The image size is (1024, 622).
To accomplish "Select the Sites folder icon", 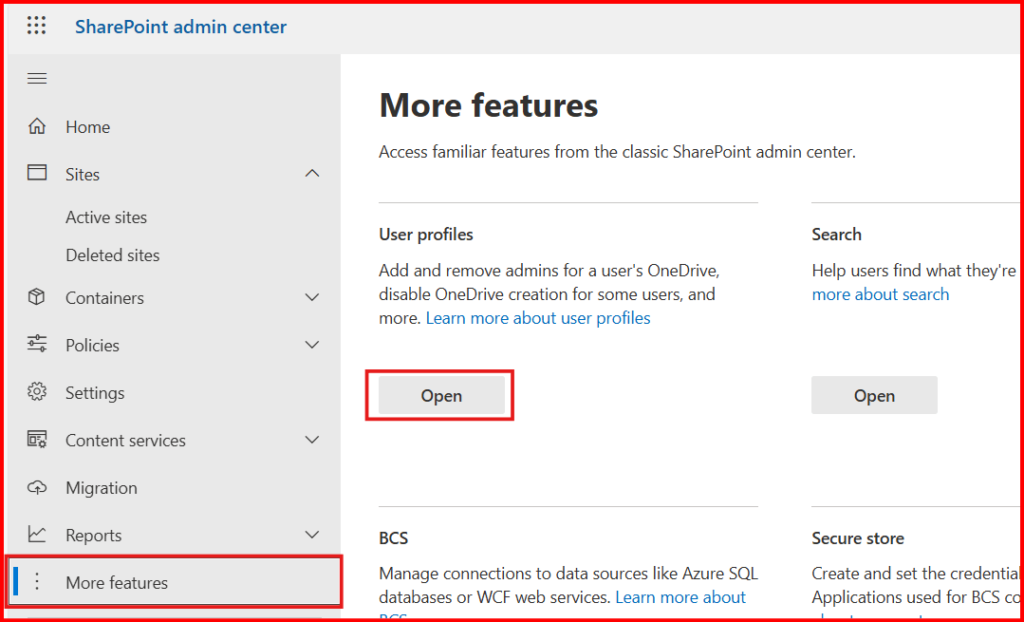I will (37, 173).
